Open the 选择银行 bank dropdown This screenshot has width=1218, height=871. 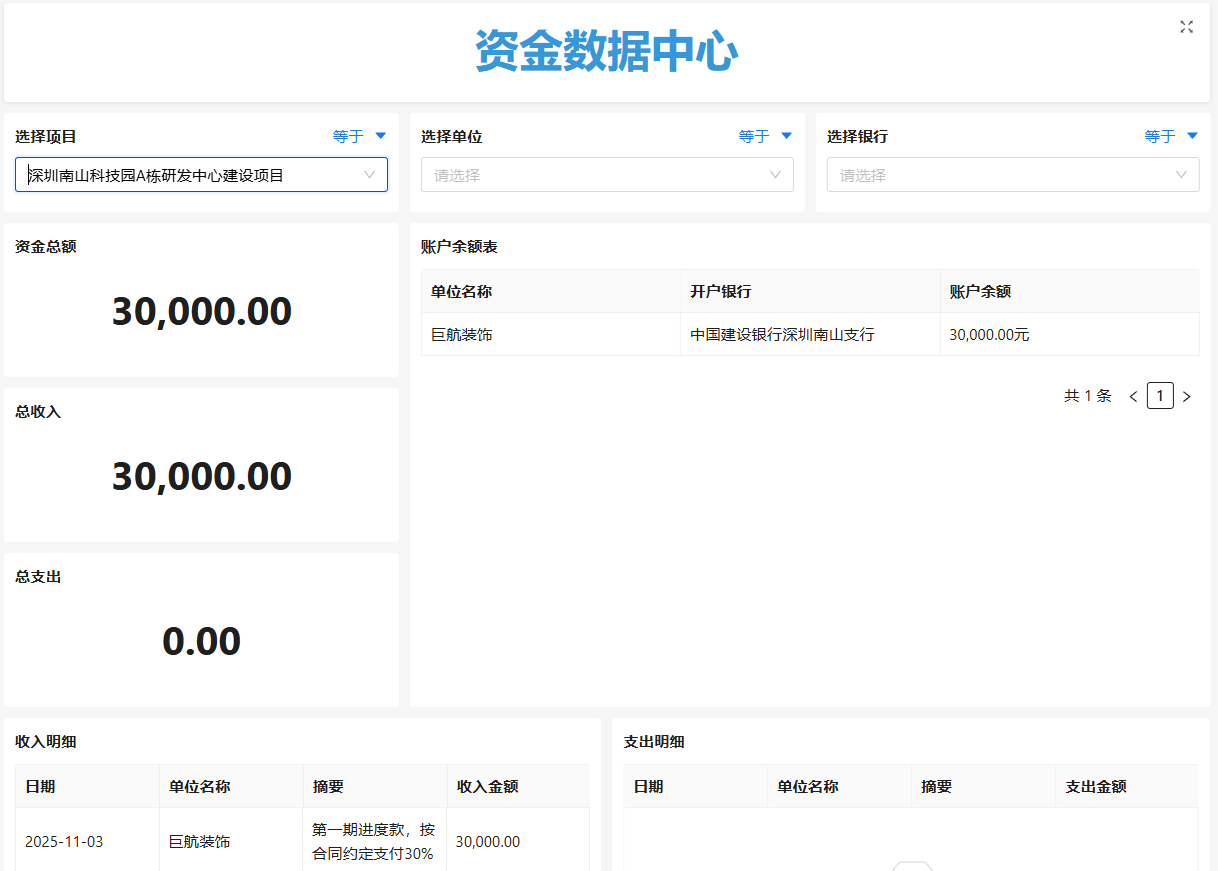point(1012,175)
